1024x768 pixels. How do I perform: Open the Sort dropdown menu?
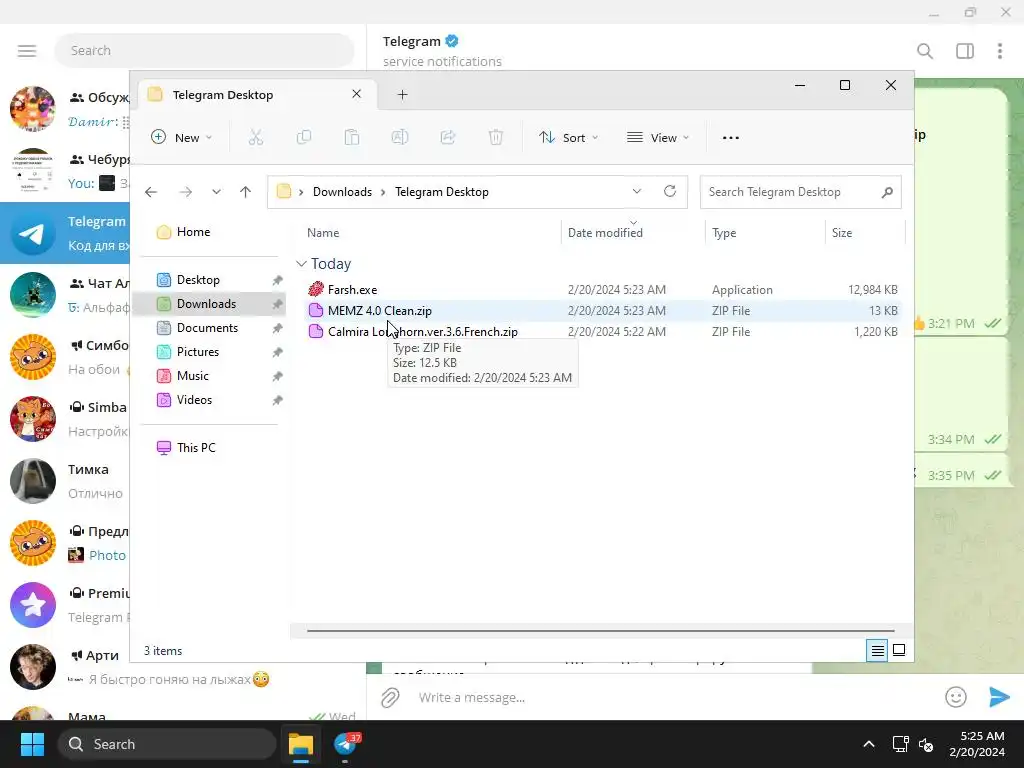pos(568,137)
